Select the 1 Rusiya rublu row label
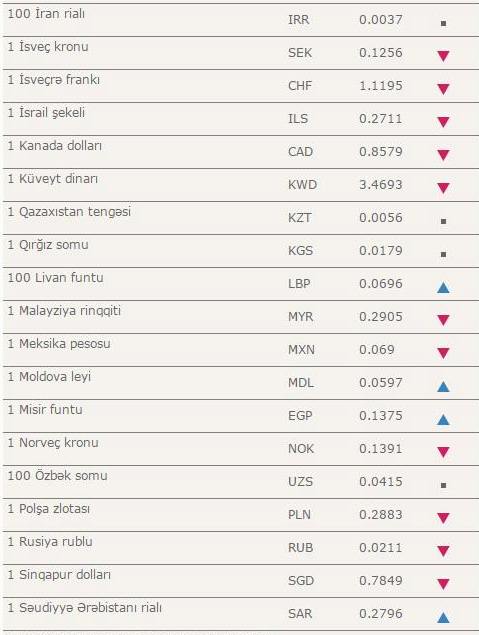 point(50,542)
